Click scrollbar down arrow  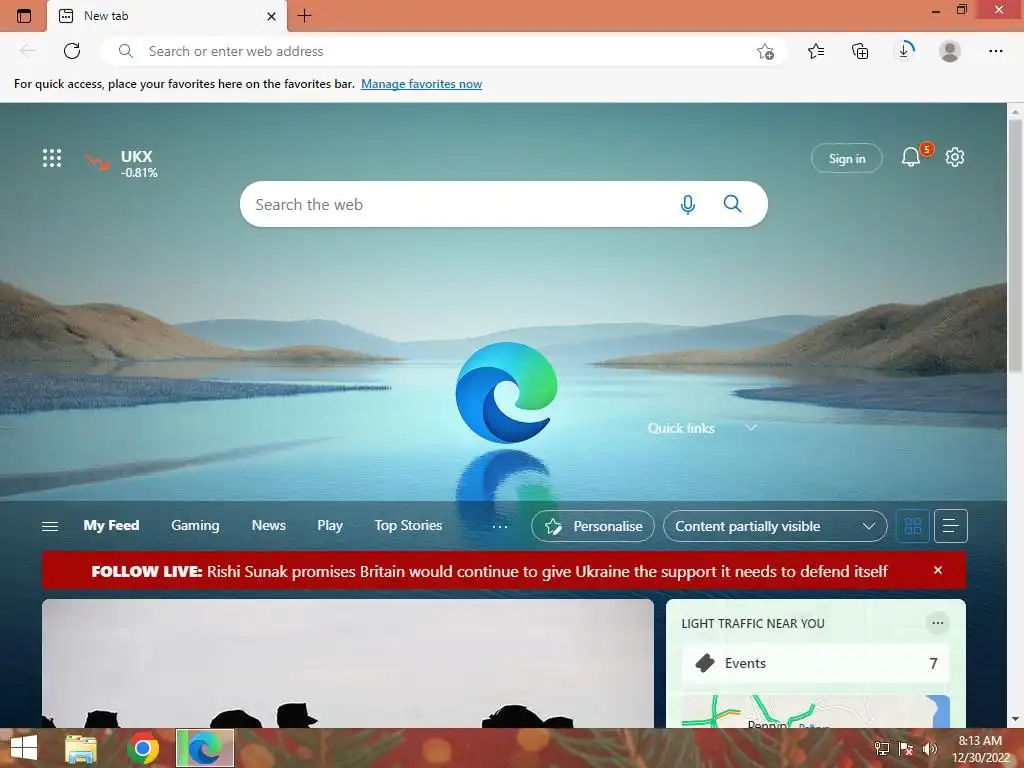[1015, 719]
